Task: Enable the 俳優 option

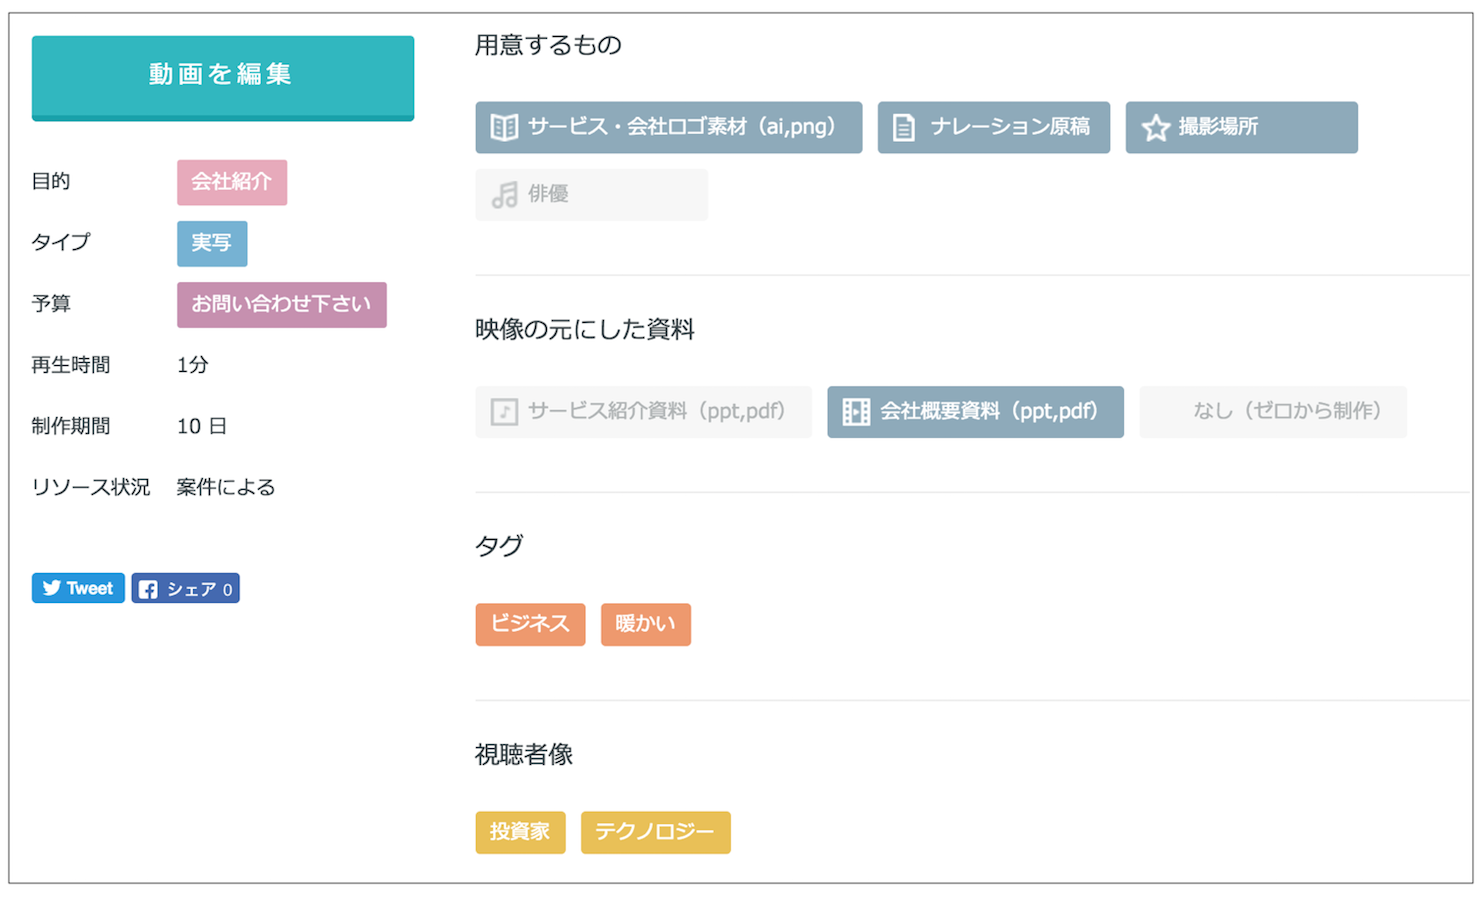Action: point(591,194)
